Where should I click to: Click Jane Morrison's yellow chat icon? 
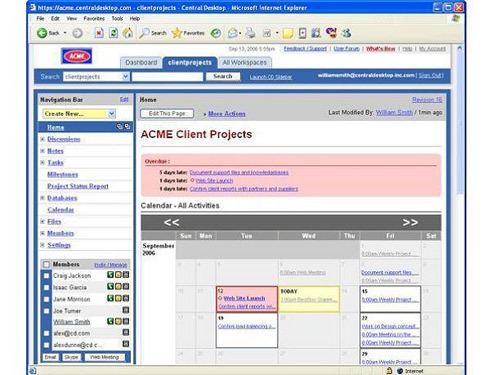(118, 298)
